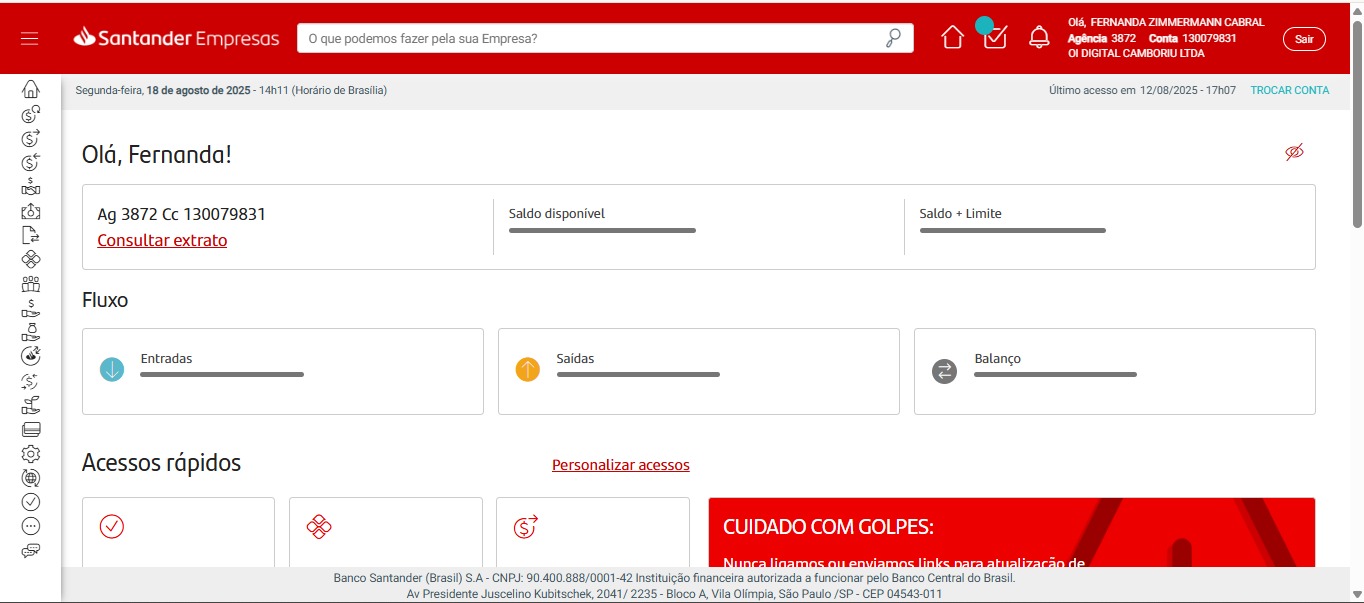Click the Personalizar acessos link

[621, 465]
